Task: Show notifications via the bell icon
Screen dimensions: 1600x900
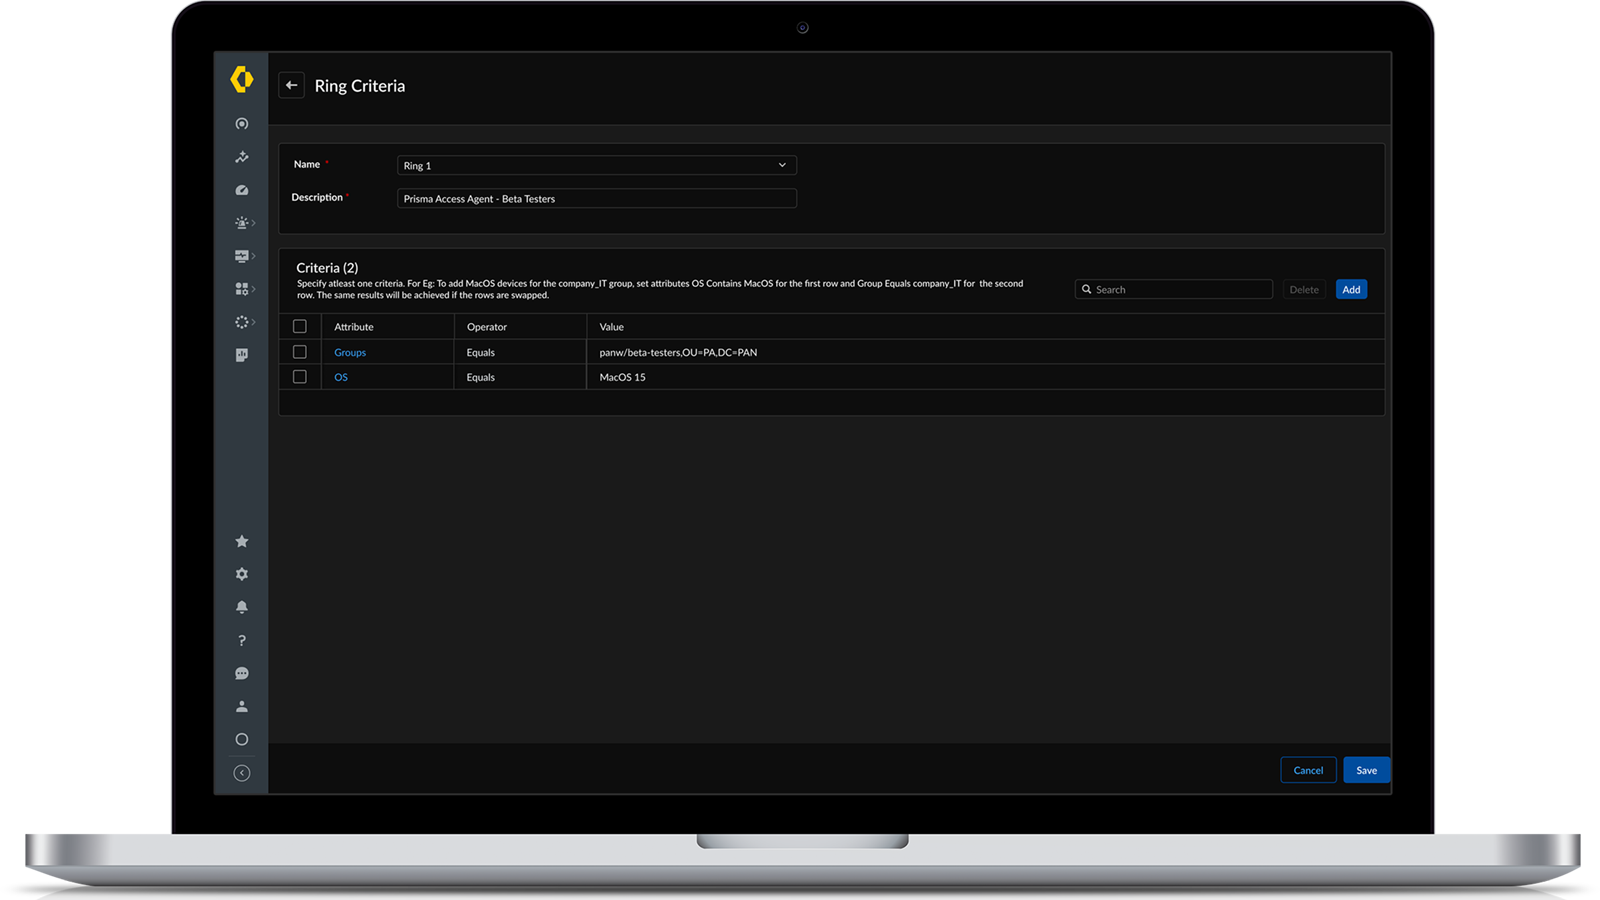Action: pyautogui.click(x=242, y=607)
